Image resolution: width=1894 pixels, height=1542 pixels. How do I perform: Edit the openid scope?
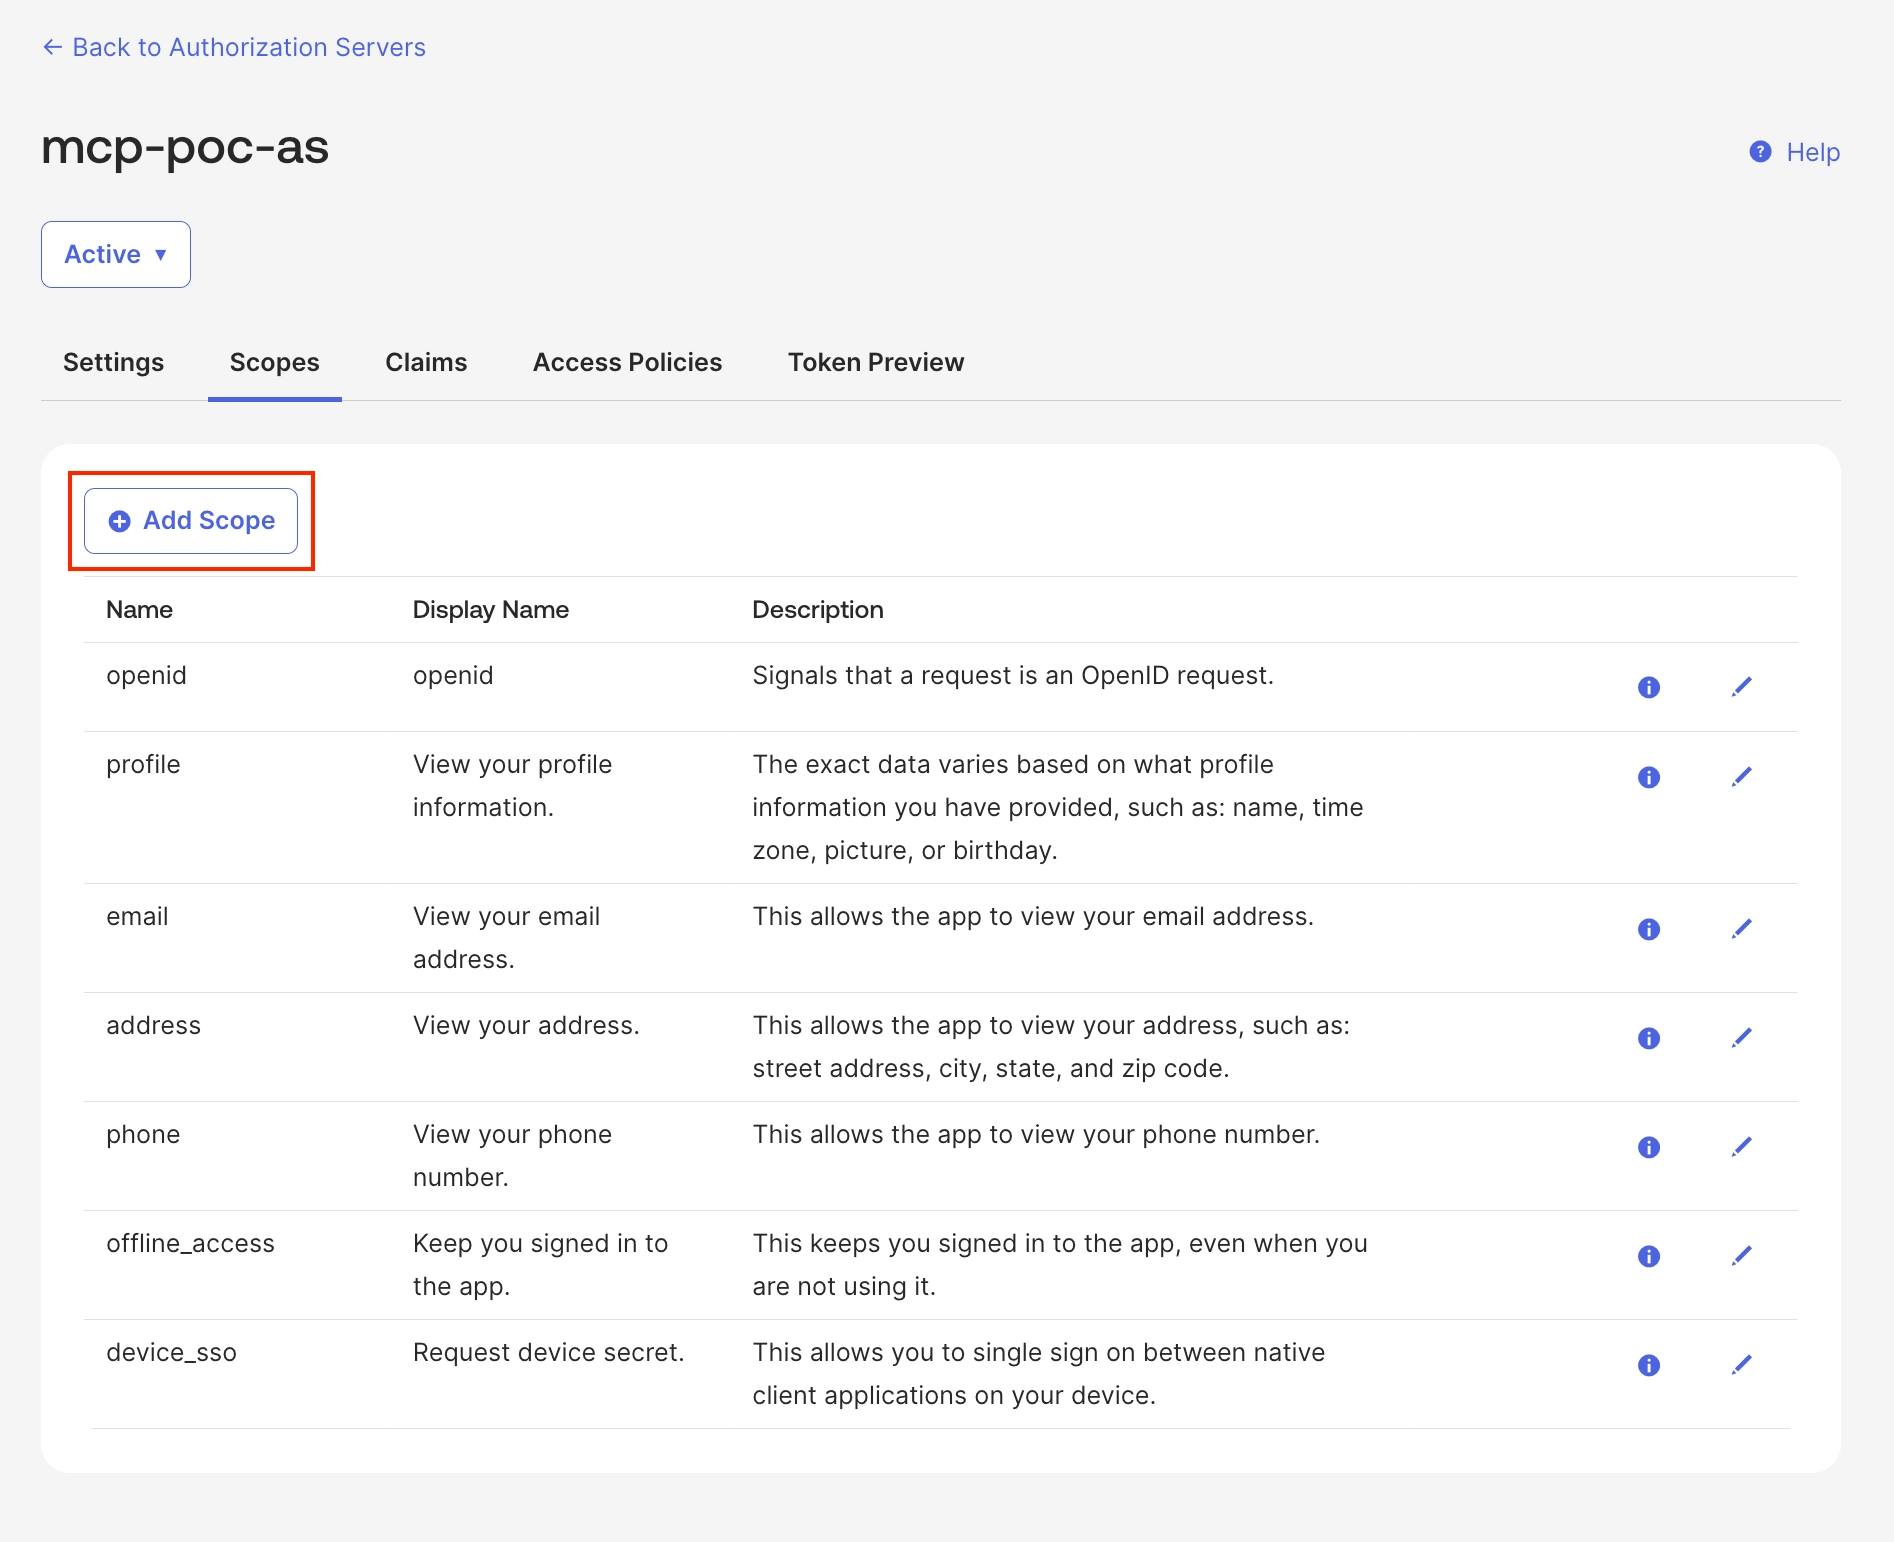click(1742, 686)
